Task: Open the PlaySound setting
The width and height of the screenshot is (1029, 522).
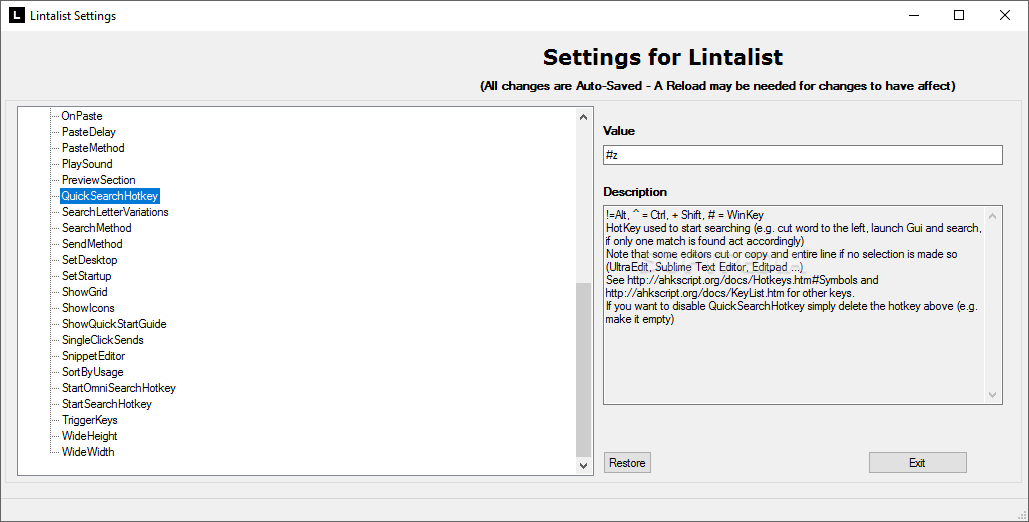Action: click(87, 164)
